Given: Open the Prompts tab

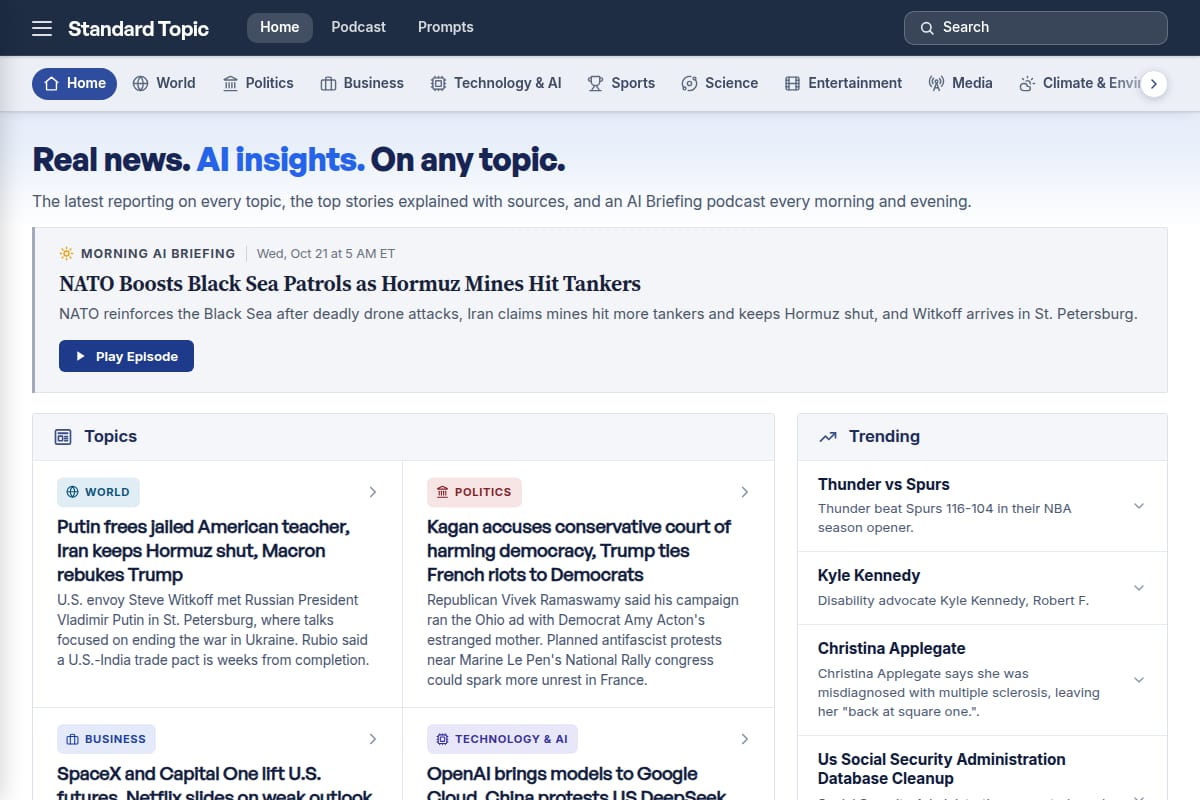Looking at the screenshot, I should click(446, 27).
